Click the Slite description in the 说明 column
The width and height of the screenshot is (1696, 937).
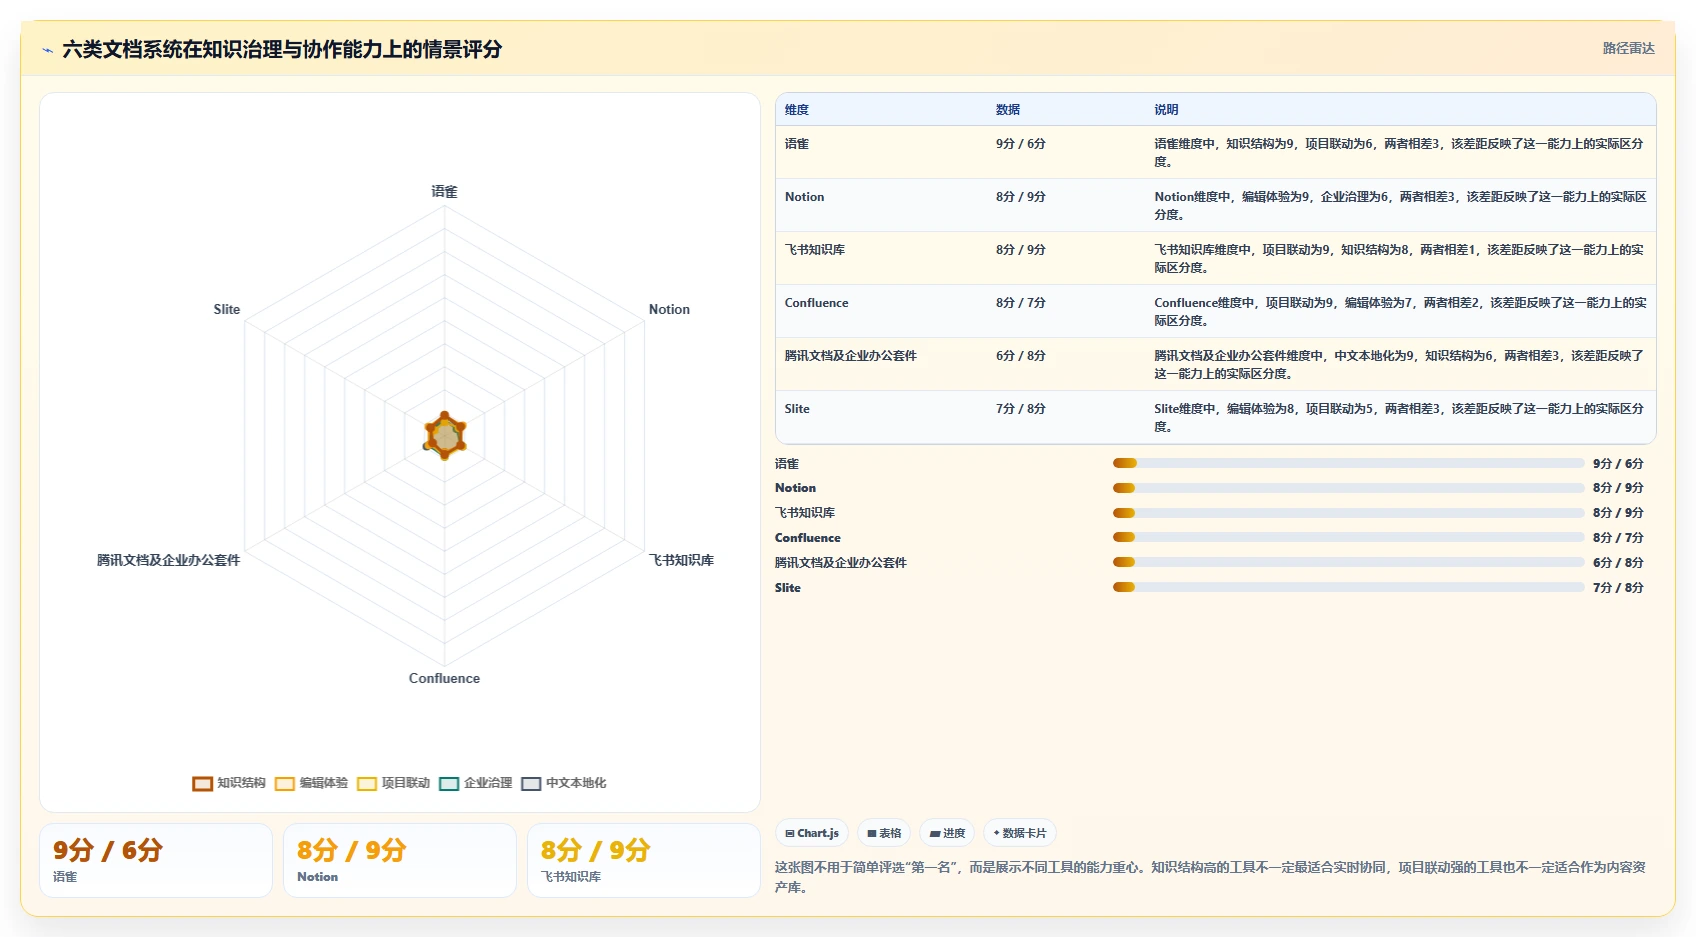pyautogui.click(x=1399, y=418)
